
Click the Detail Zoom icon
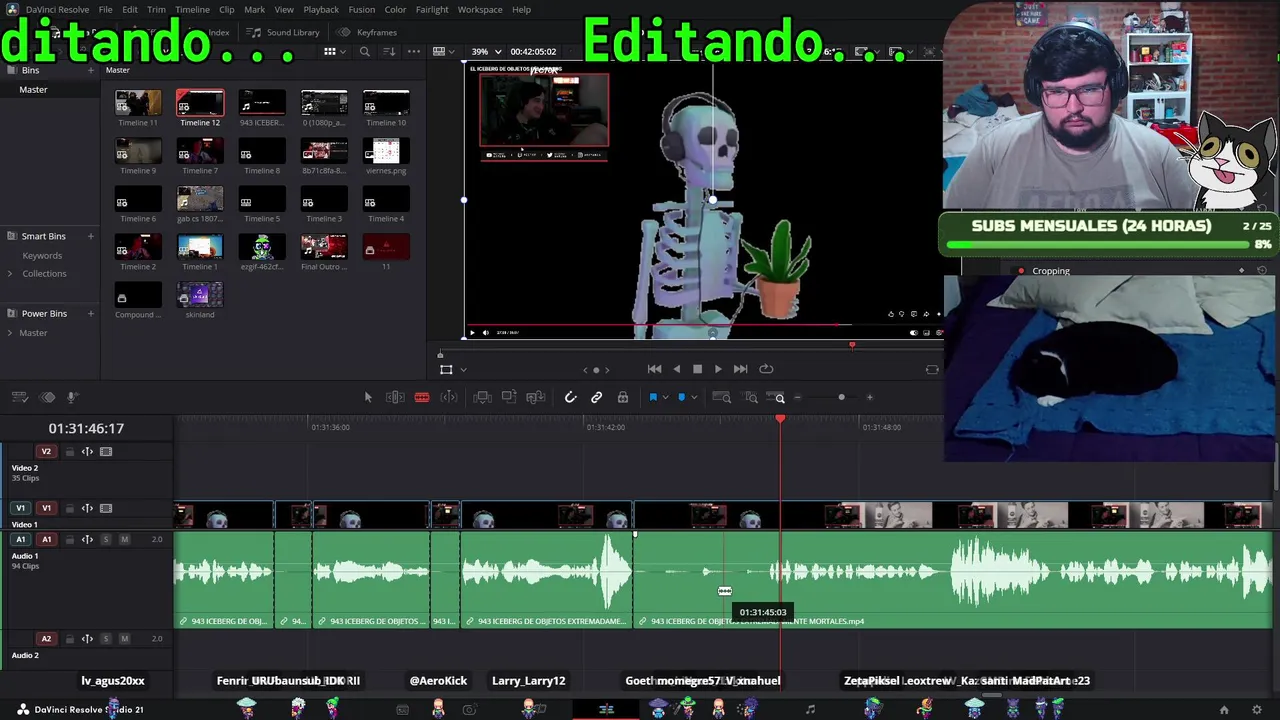point(750,398)
